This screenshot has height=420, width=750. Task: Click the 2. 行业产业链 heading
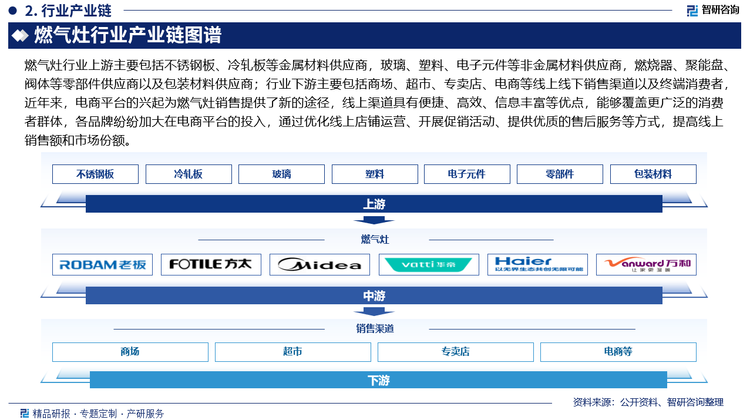[x=68, y=10]
